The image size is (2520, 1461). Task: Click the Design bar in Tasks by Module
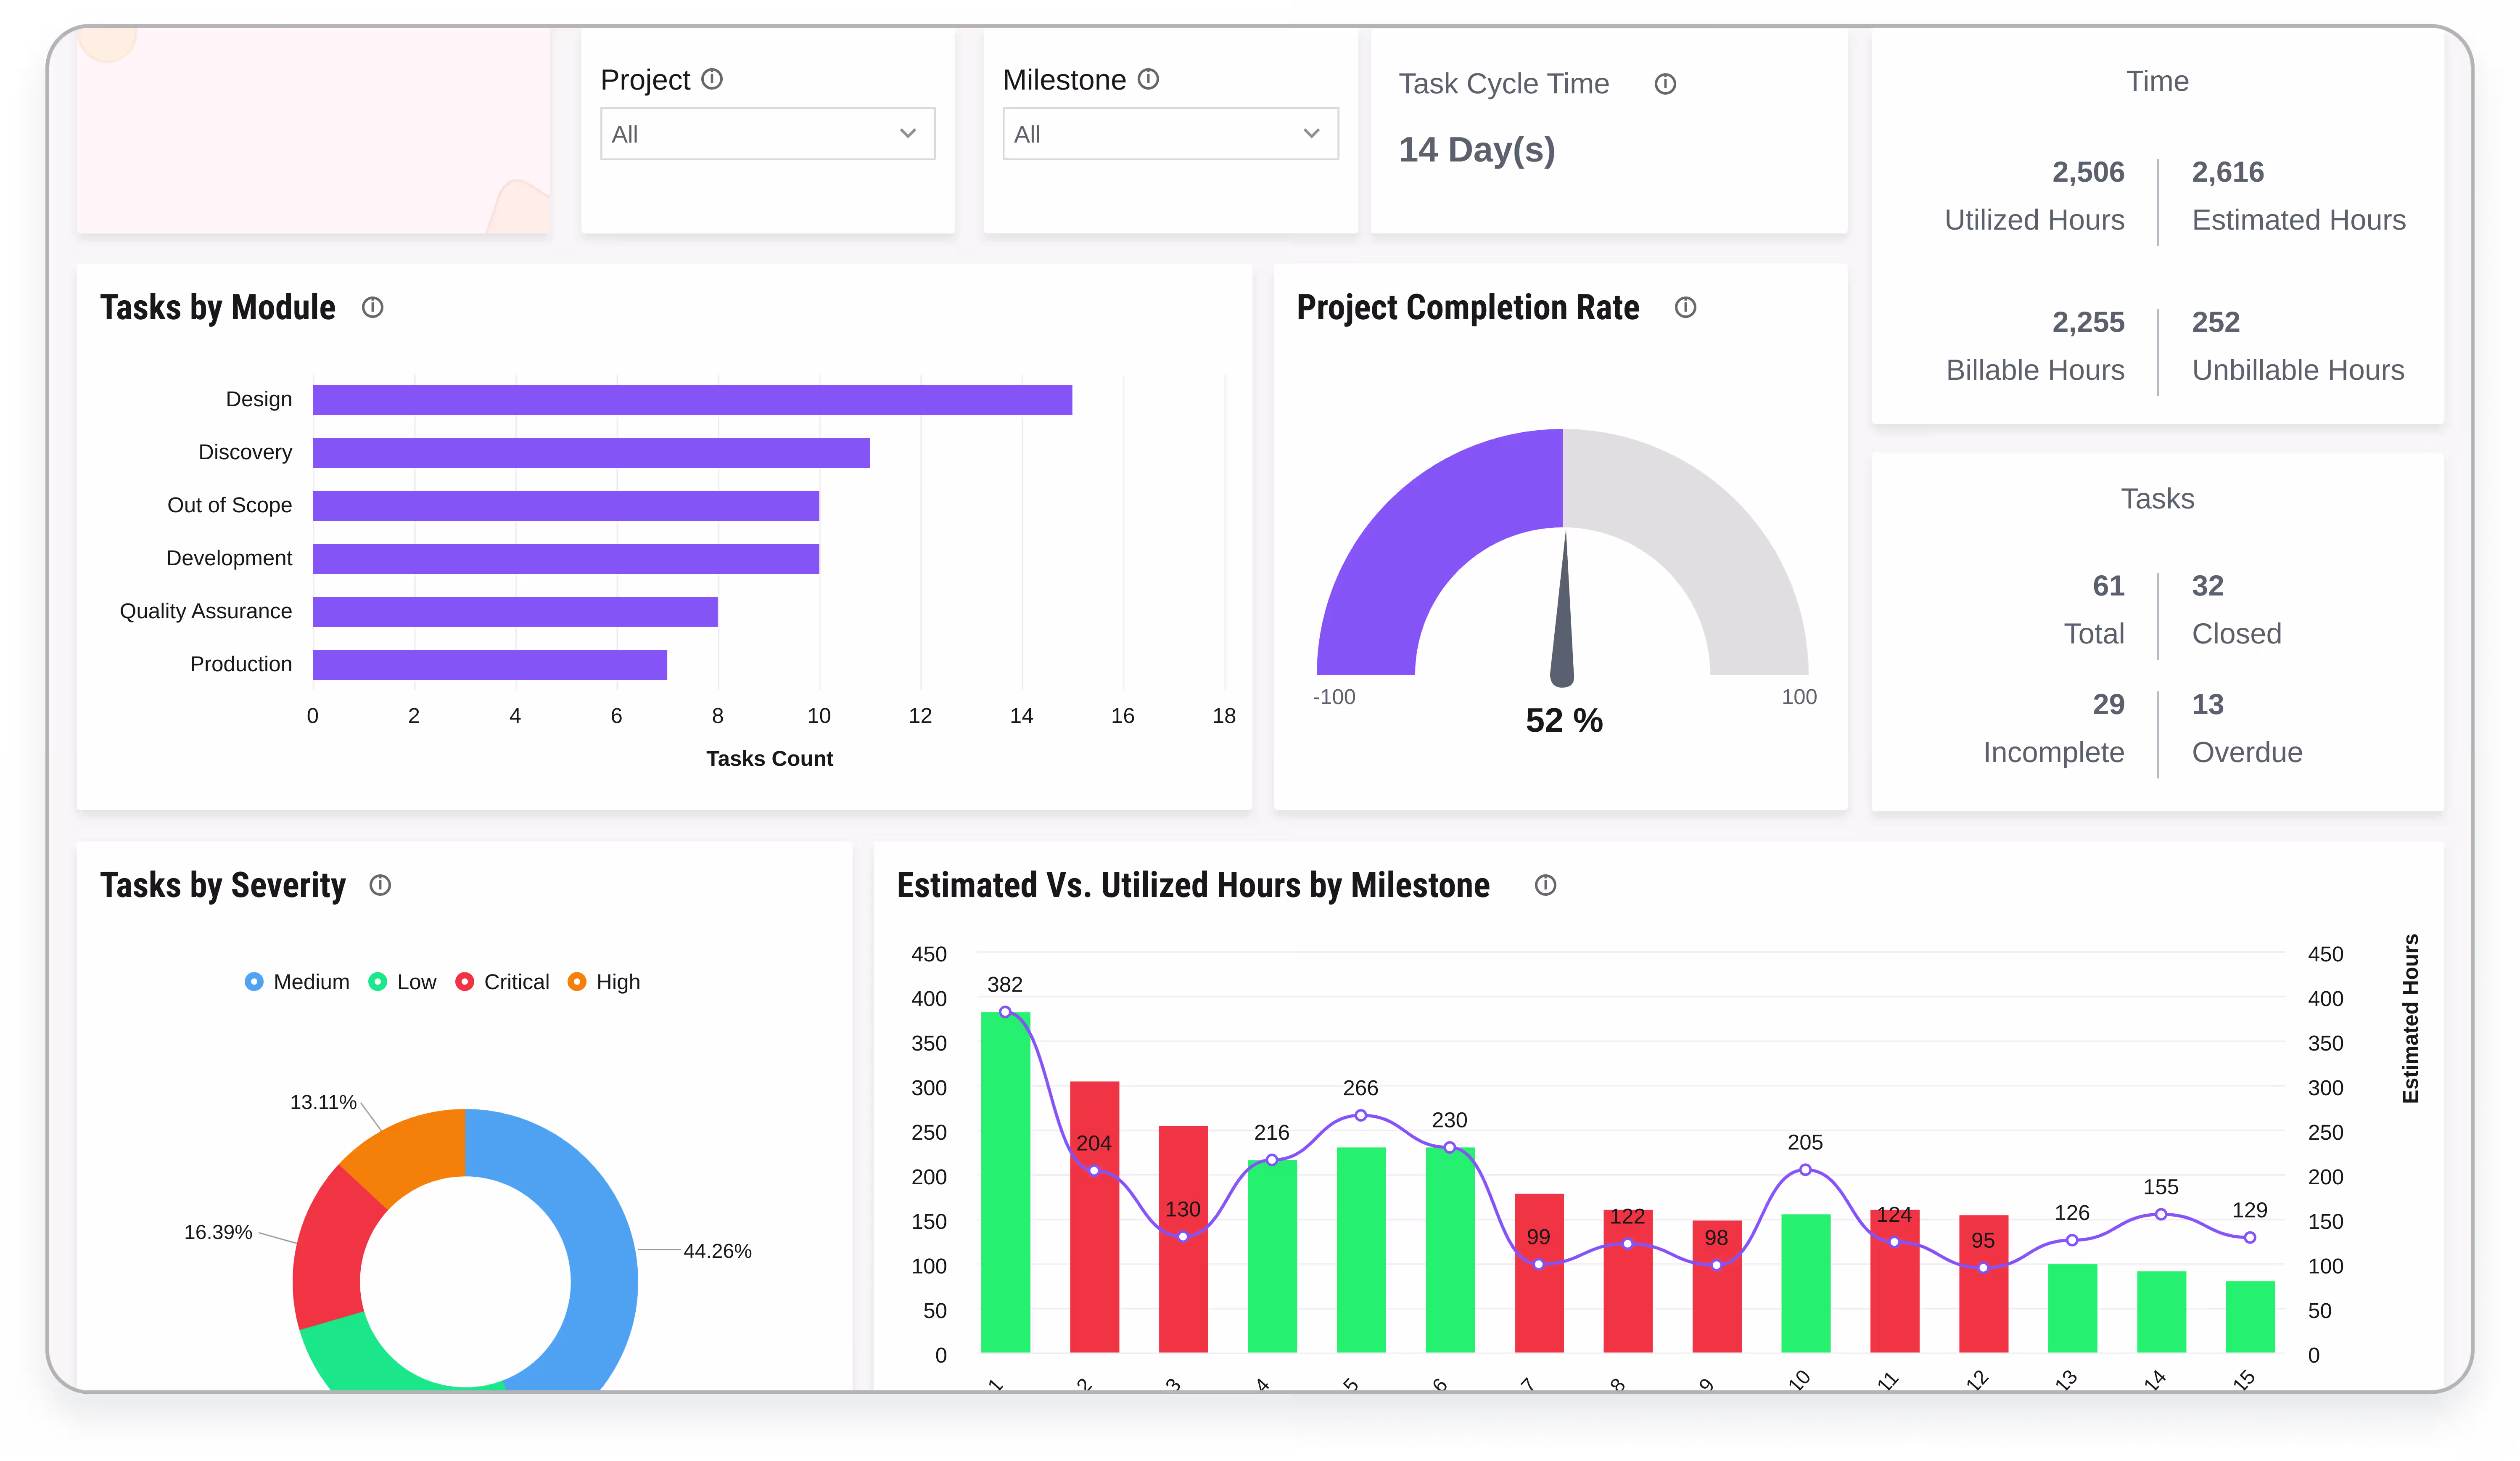(x=692, y=400)
